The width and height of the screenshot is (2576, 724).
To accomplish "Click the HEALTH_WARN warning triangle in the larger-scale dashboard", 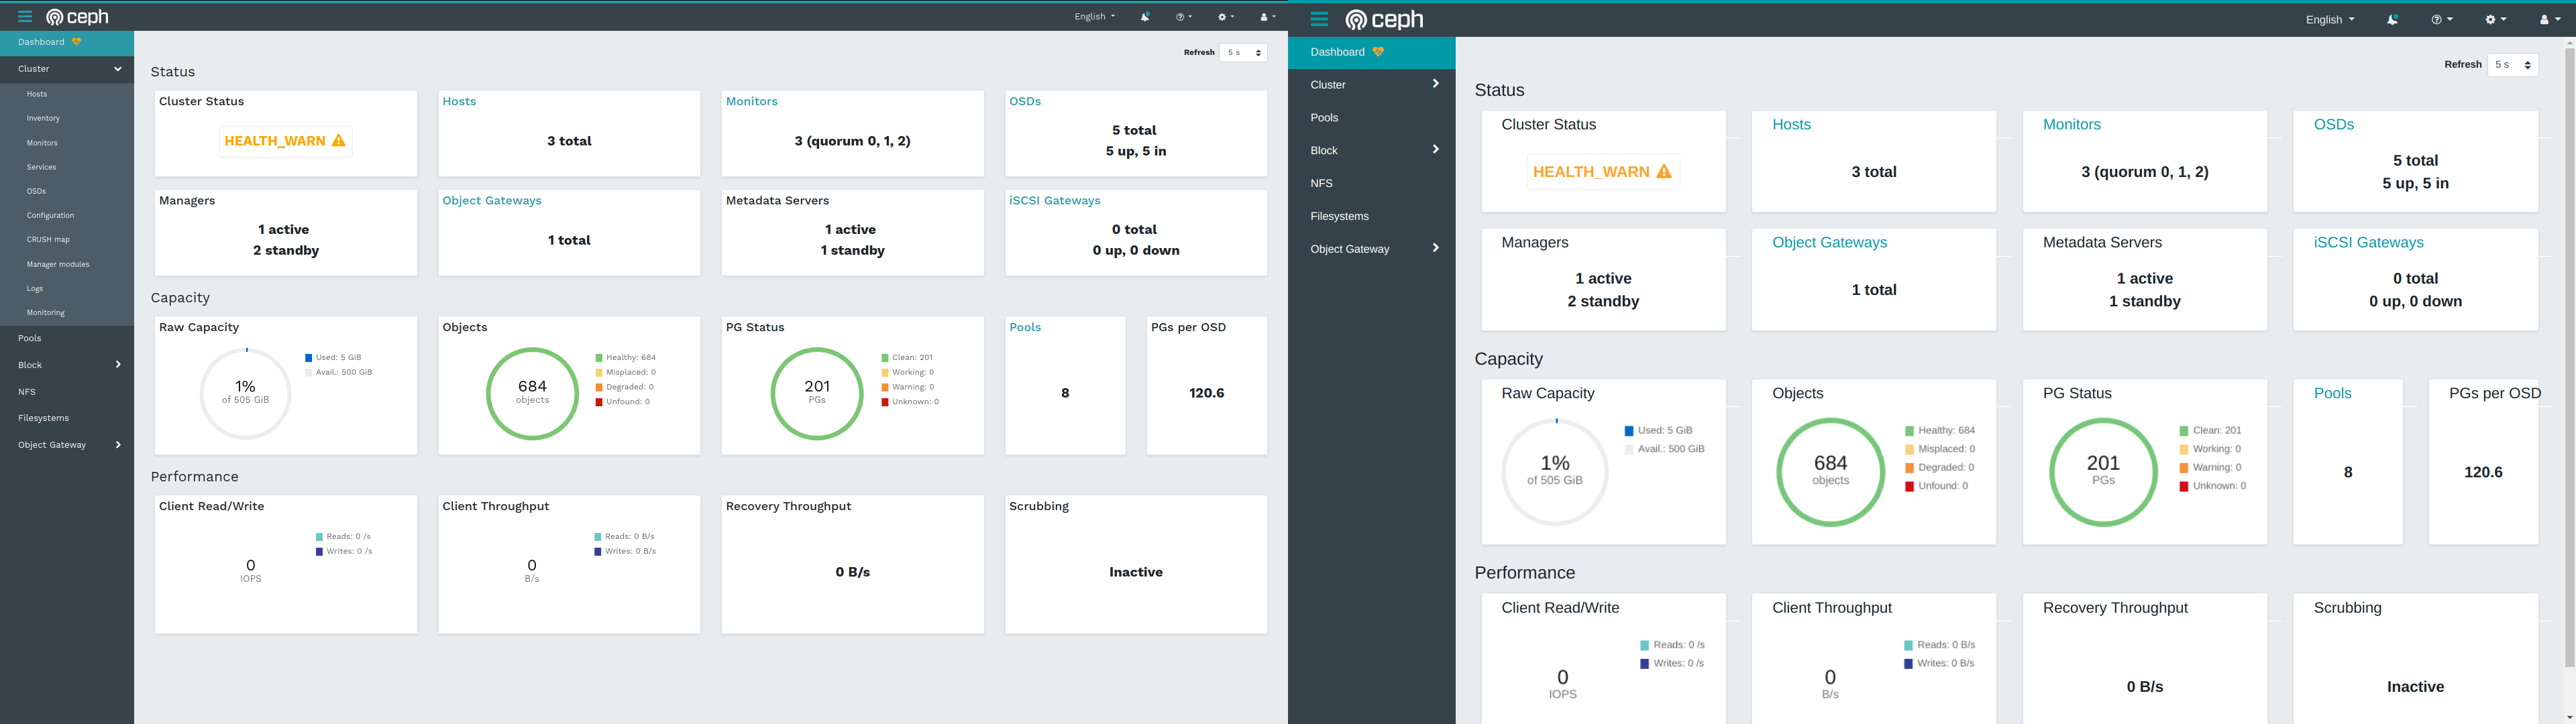I will [x=1664, y=172].
